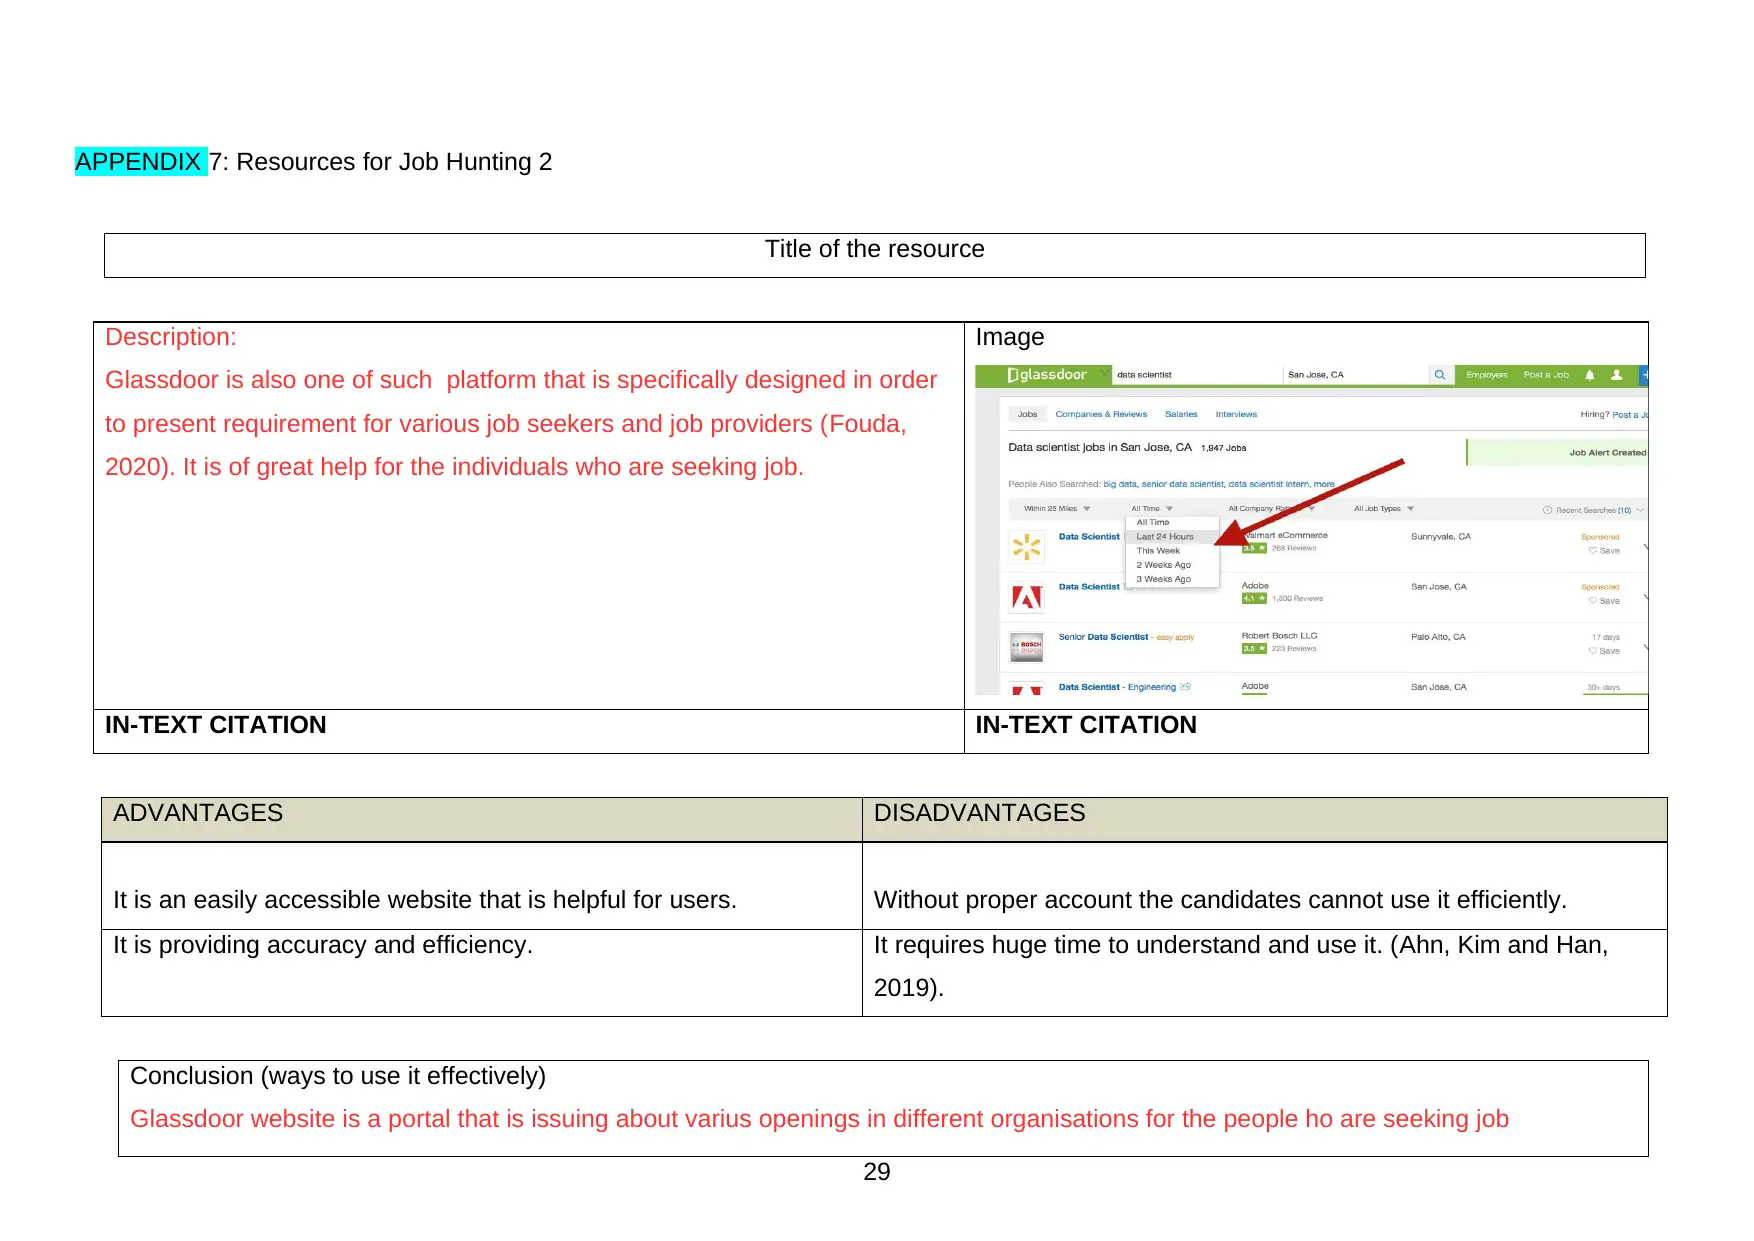Image resolution: width=1754 pixels, height=1241 pixels.
Task: Click the 'Sunnyvale, CA' job location
Action: [x=1441, y=537]
